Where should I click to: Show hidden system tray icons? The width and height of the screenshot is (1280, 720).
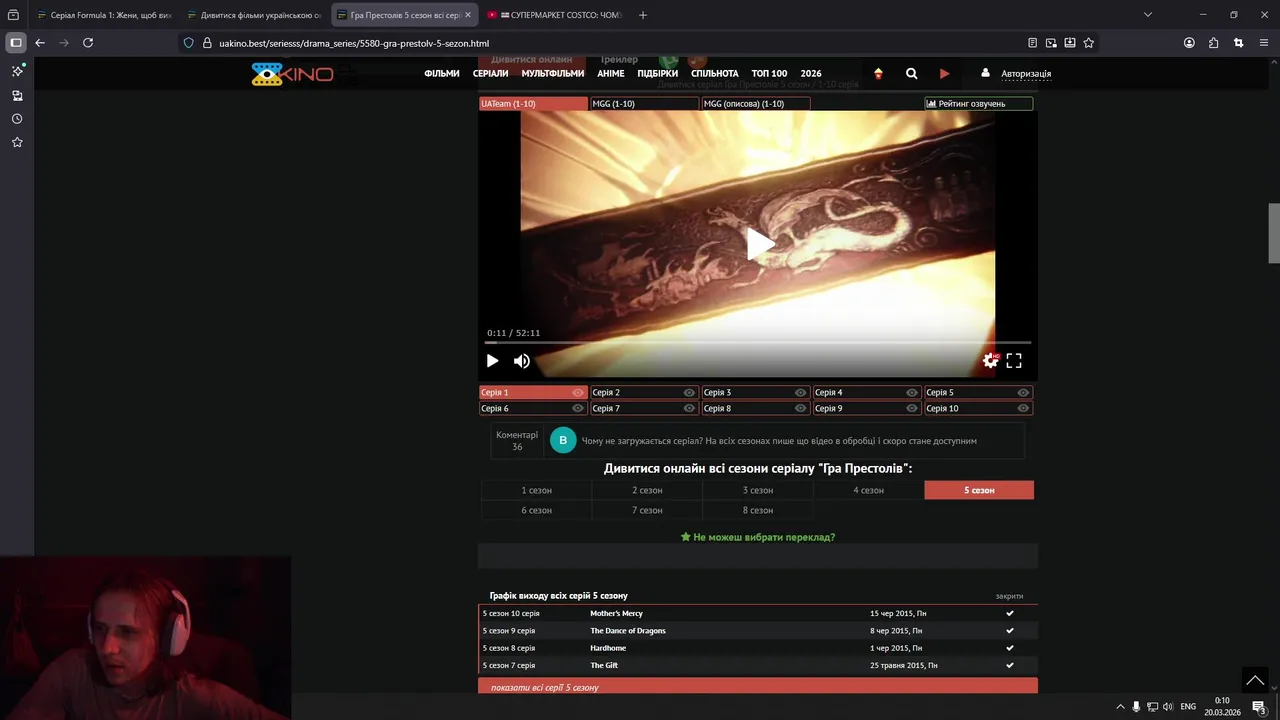1120,707
